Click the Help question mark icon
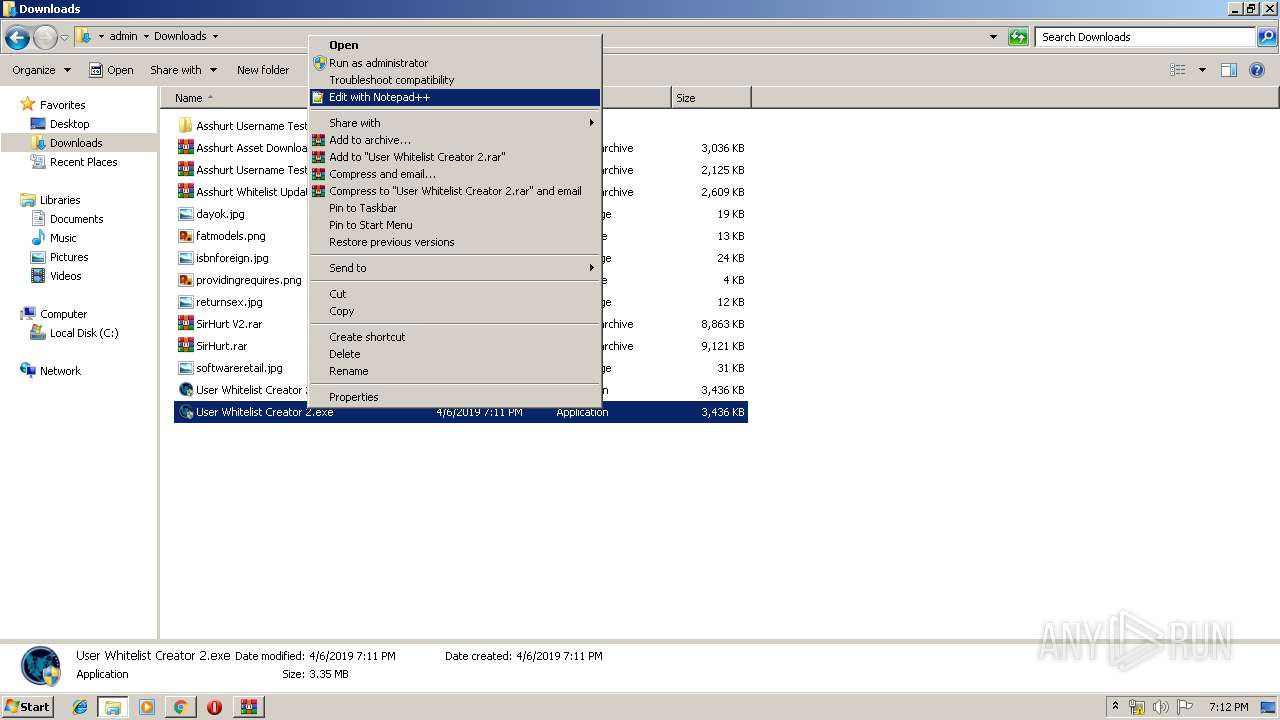This screenshot has width=1280, height=720. pyautogui.click(x=1258, y=70)
